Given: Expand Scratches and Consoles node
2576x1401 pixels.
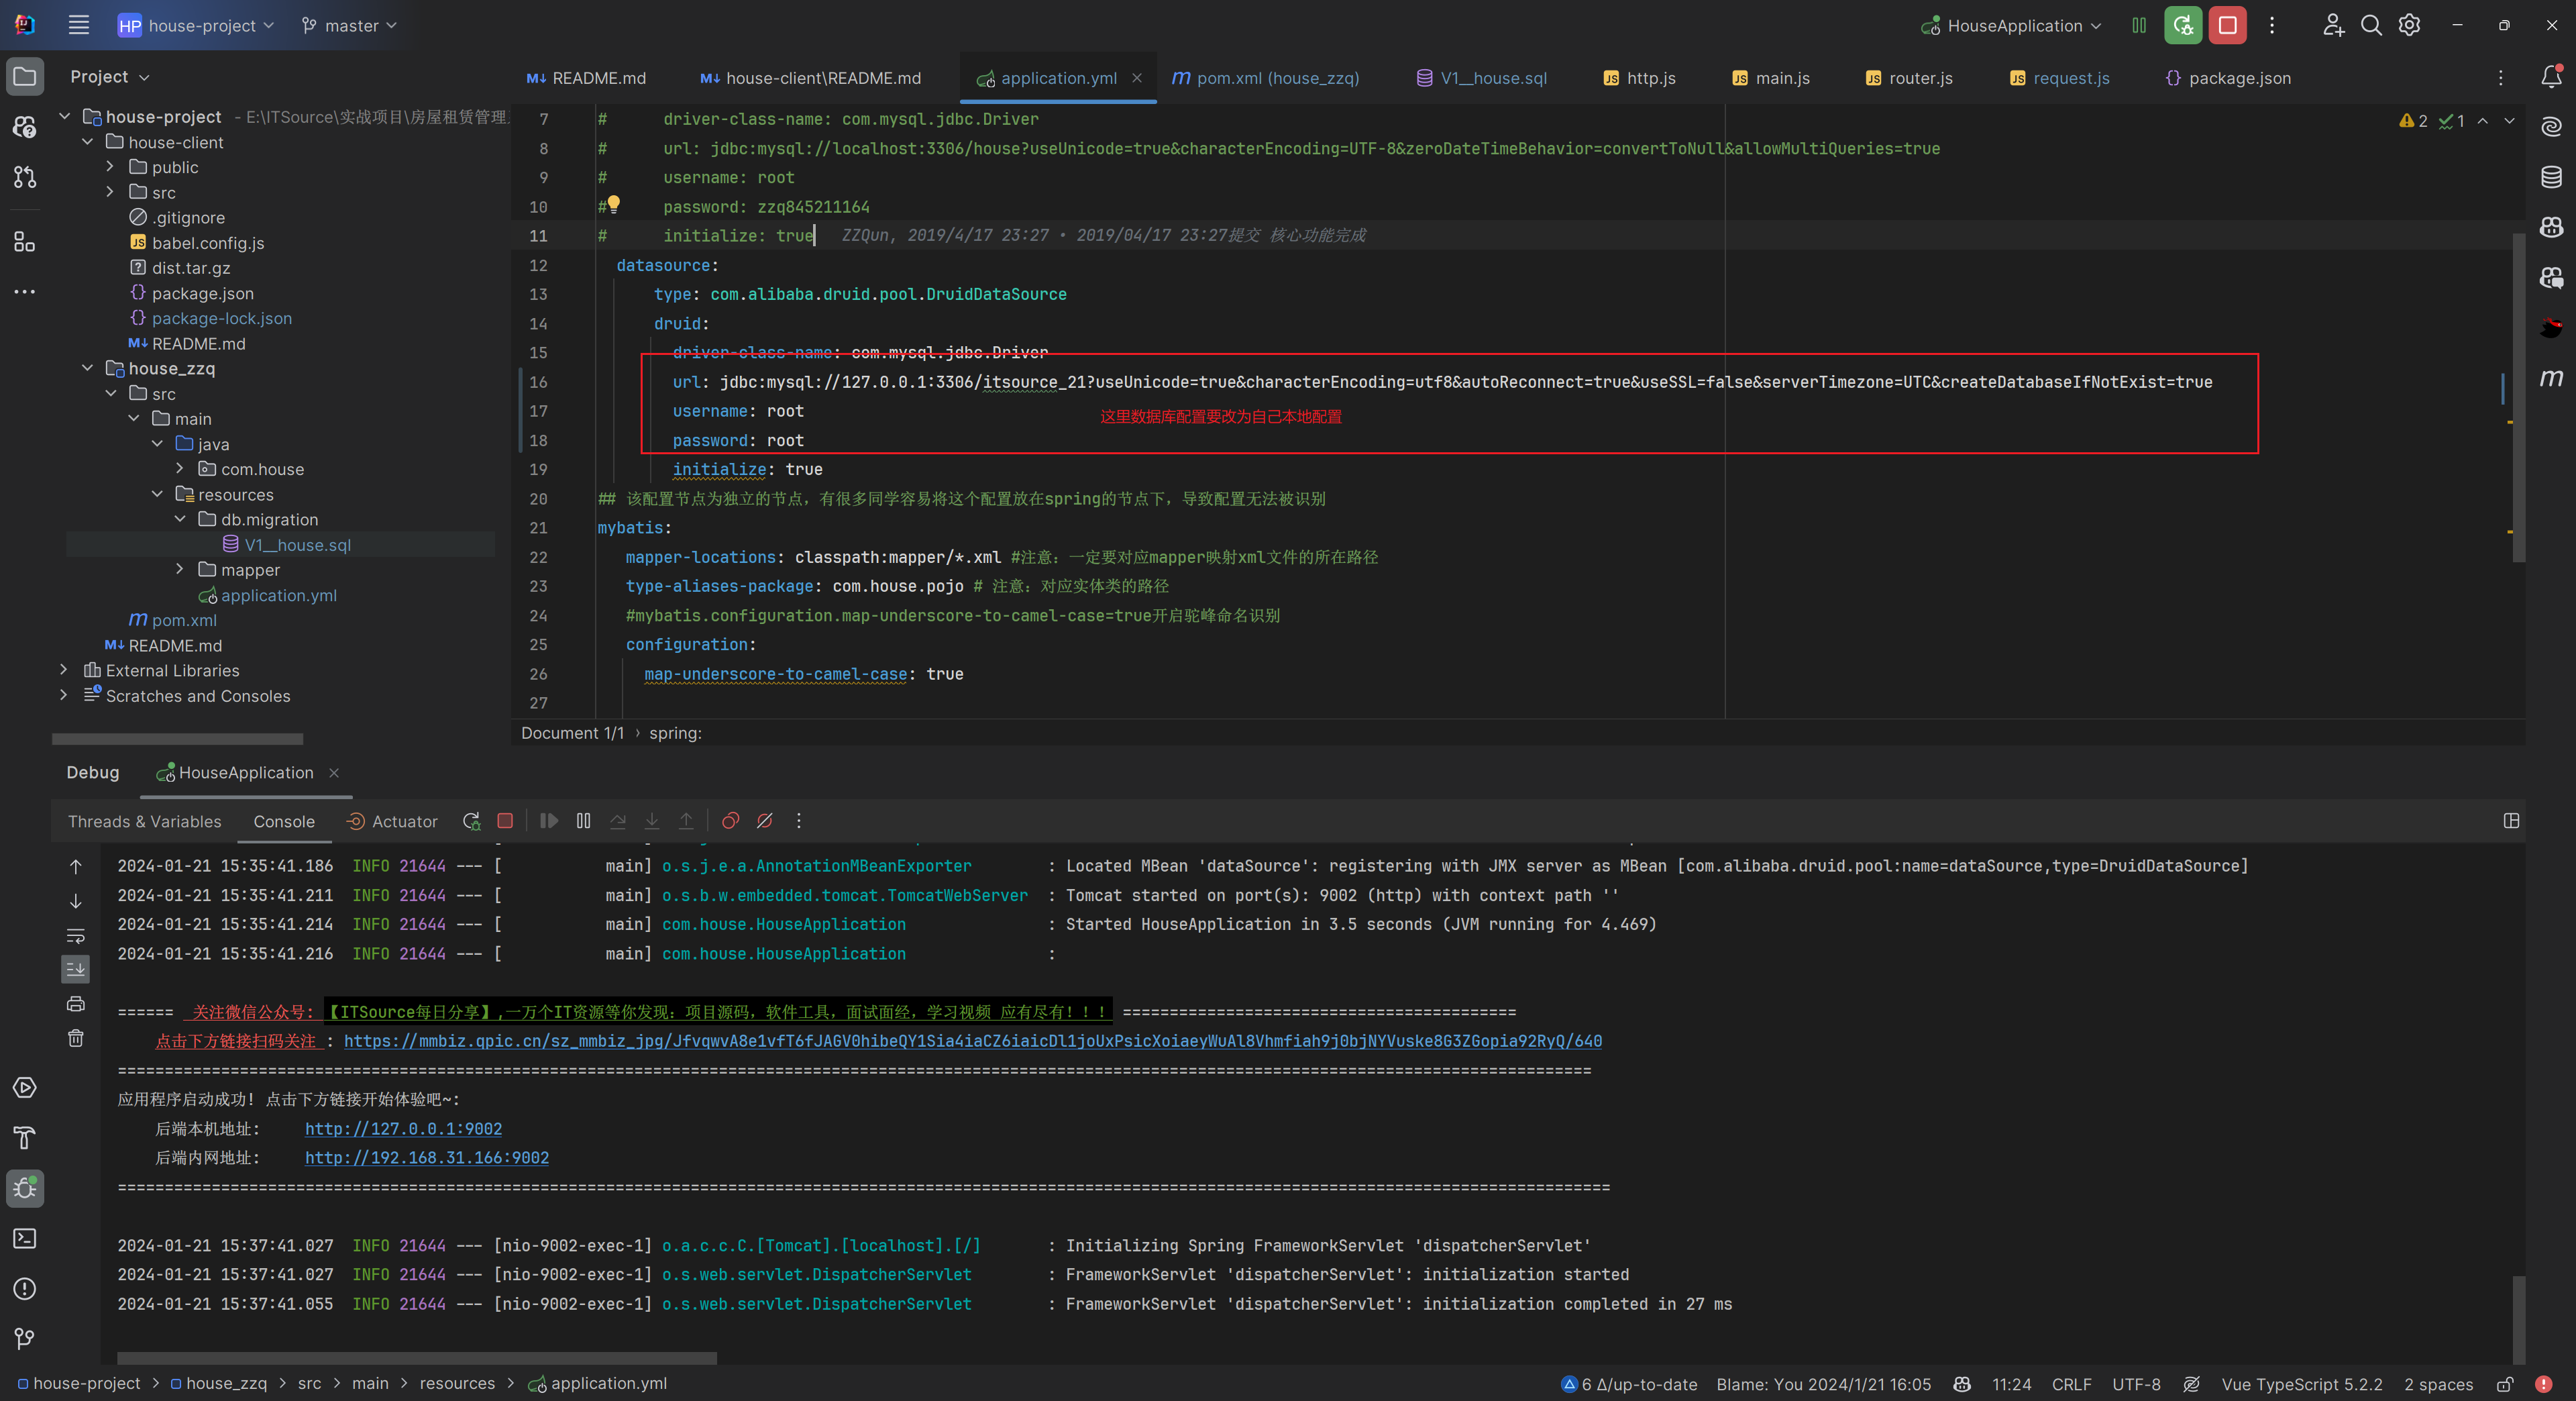Looking at the screenshot, I should [x=64, y=695].
